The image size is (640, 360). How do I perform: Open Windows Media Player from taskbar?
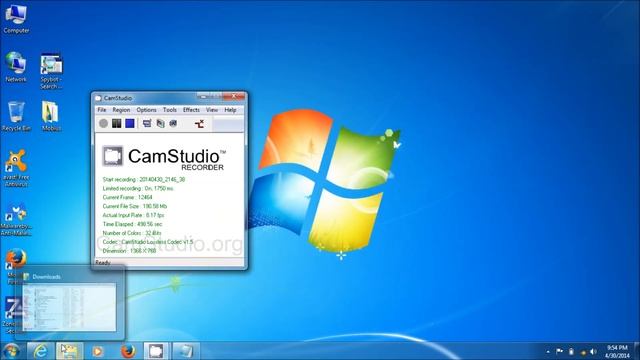98,351
